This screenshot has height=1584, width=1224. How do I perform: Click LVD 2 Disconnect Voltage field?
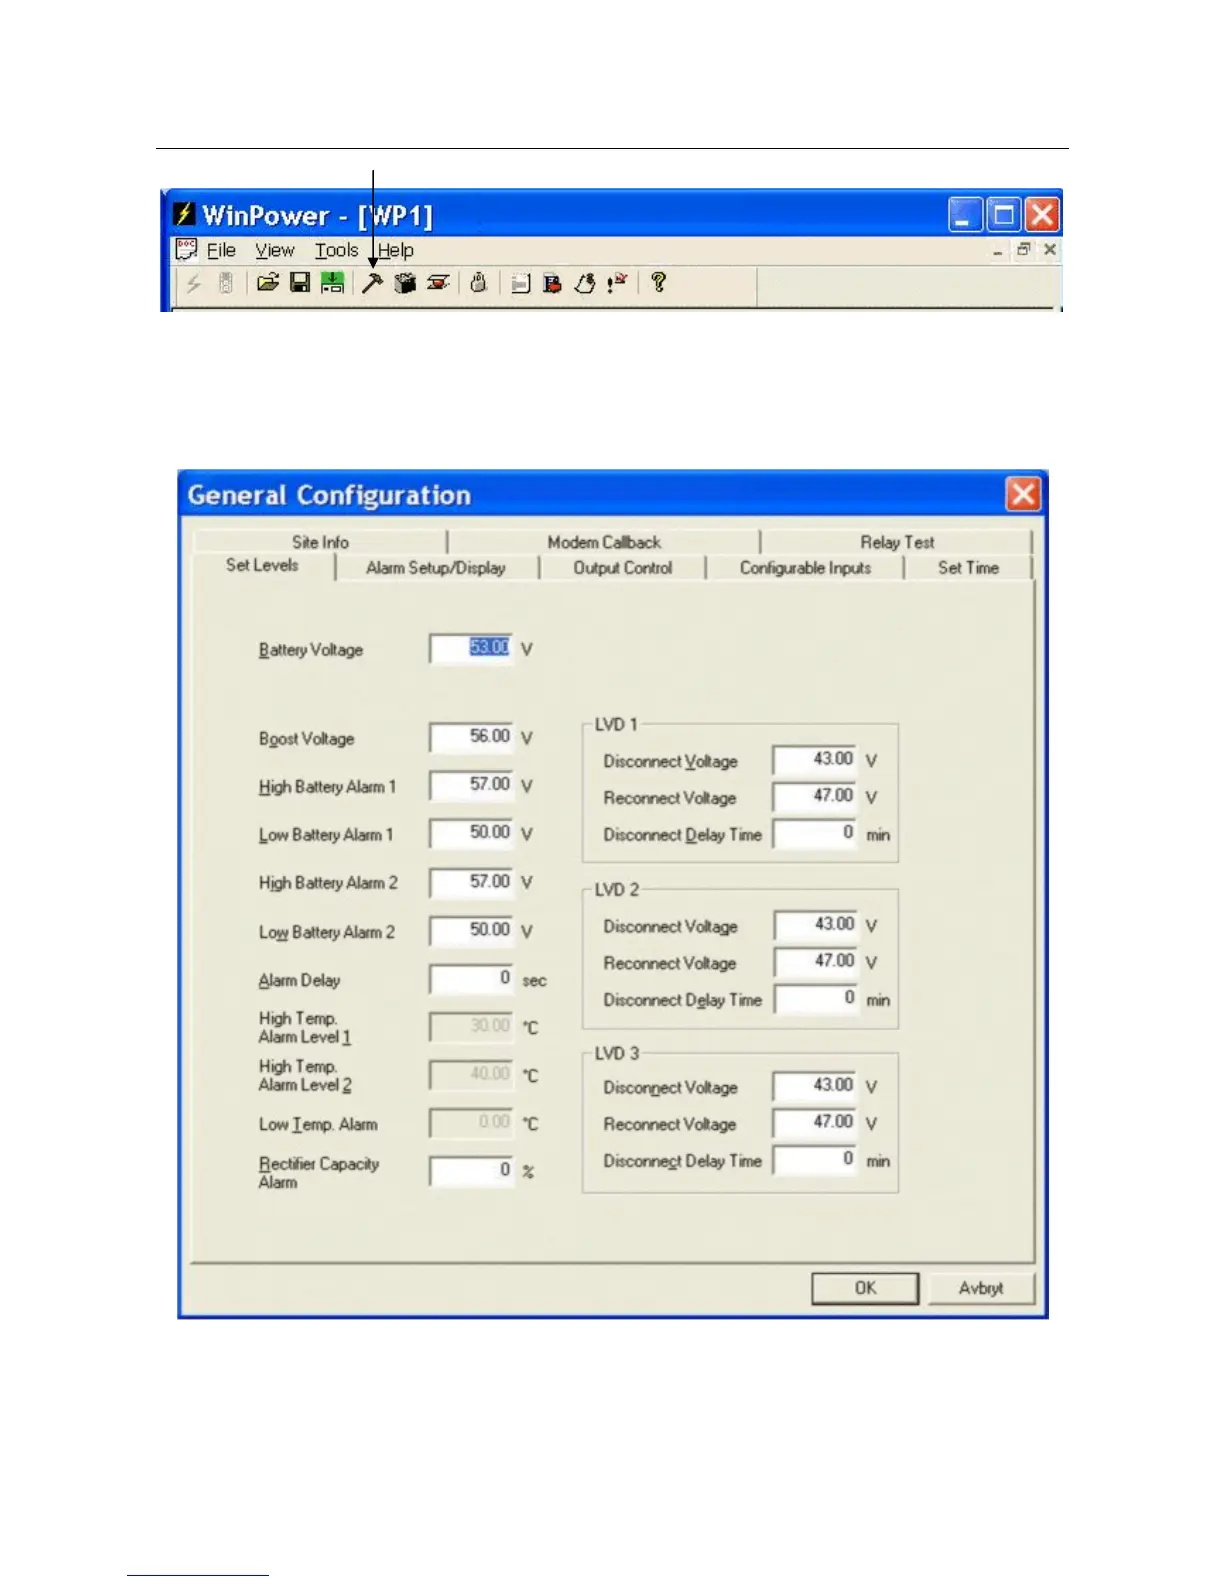coord(815,925)
